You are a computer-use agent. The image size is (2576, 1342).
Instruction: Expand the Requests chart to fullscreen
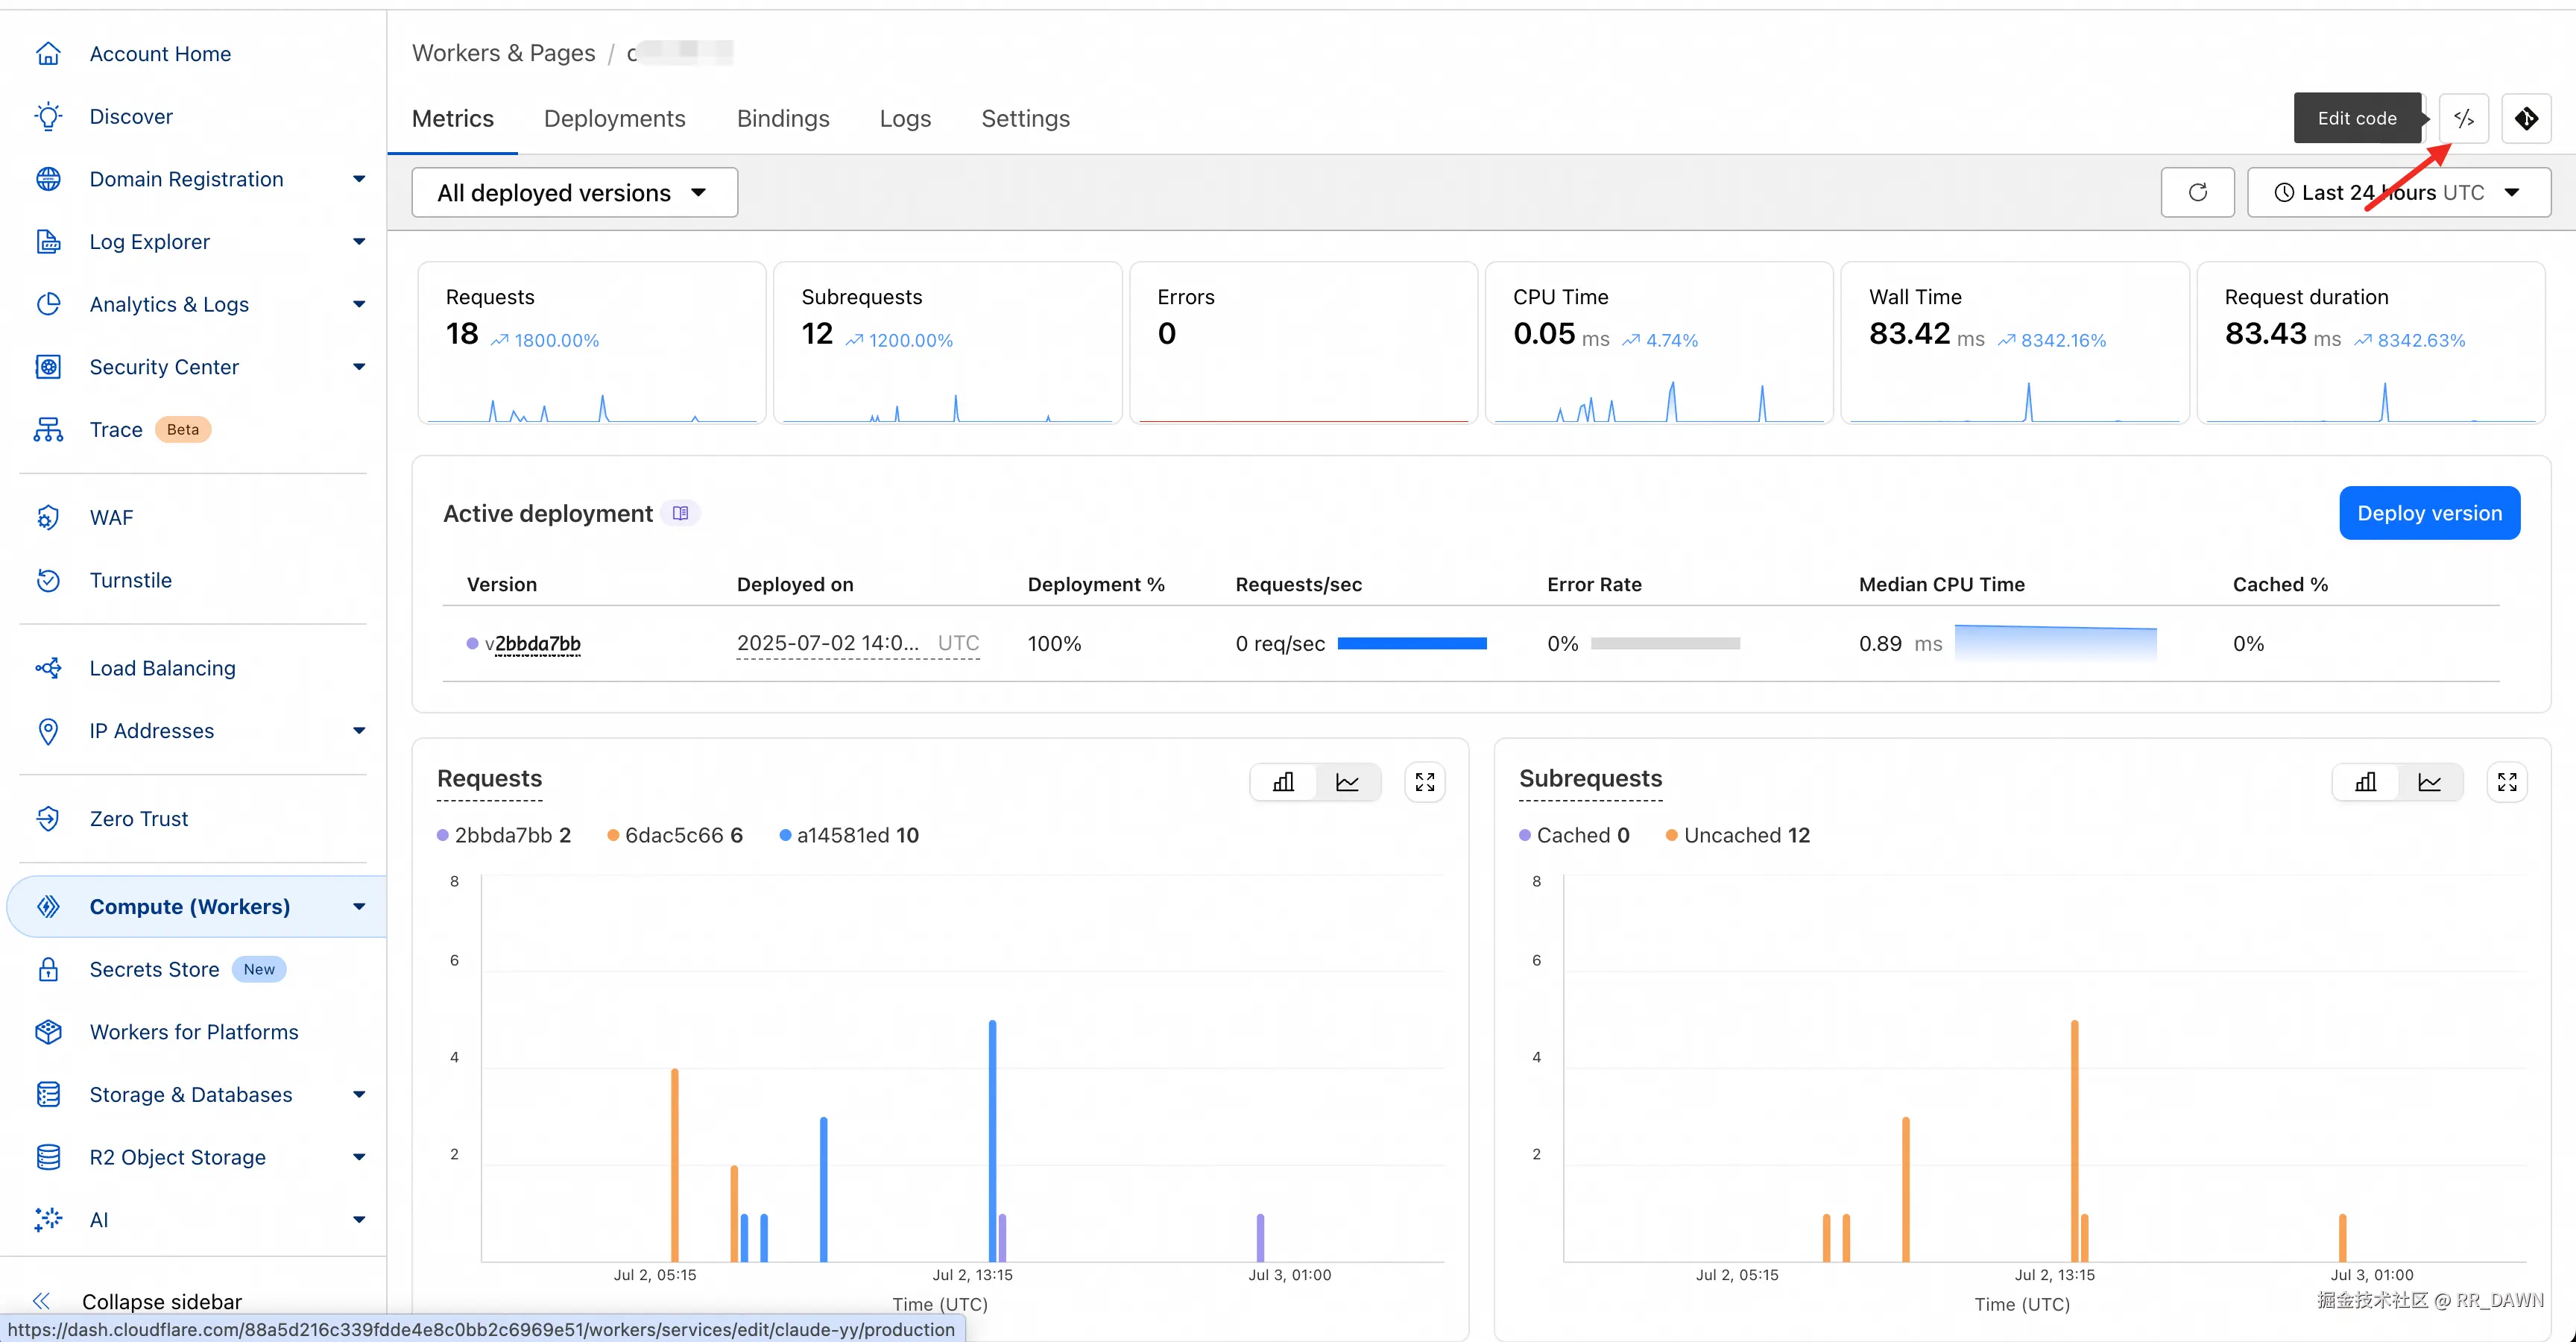1424,782
